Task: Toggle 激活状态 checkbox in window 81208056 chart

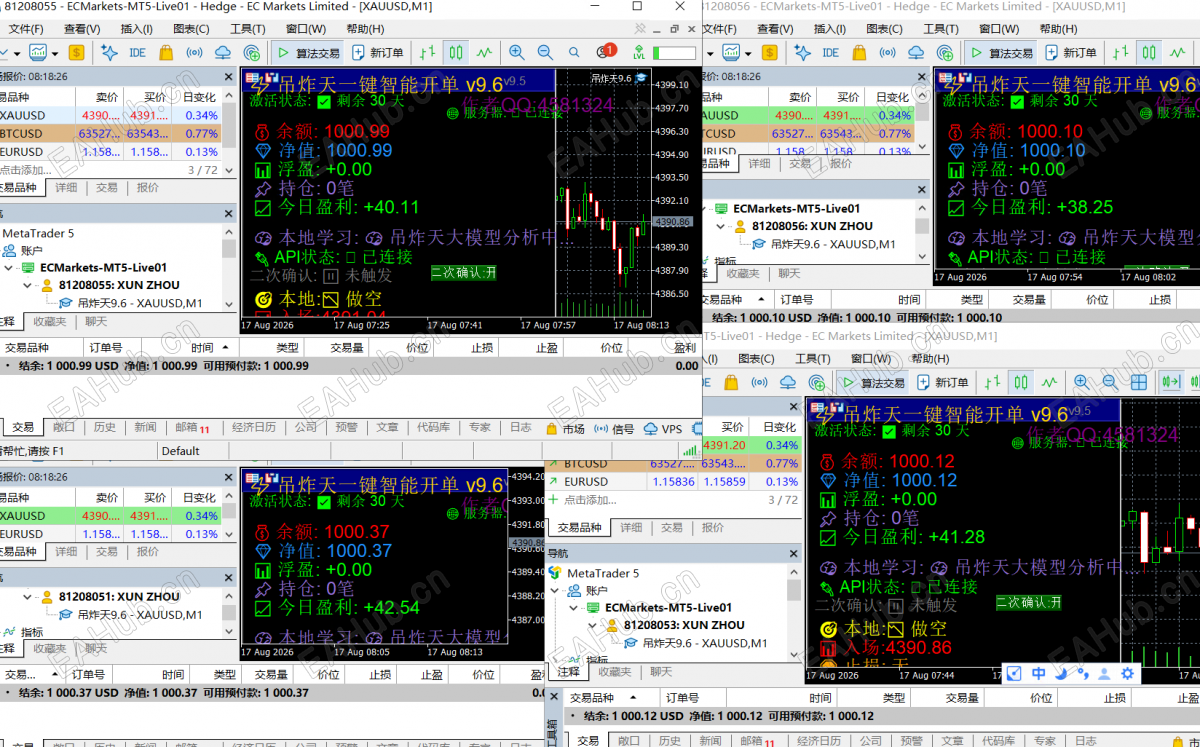Action: (x=1017, y=101)
